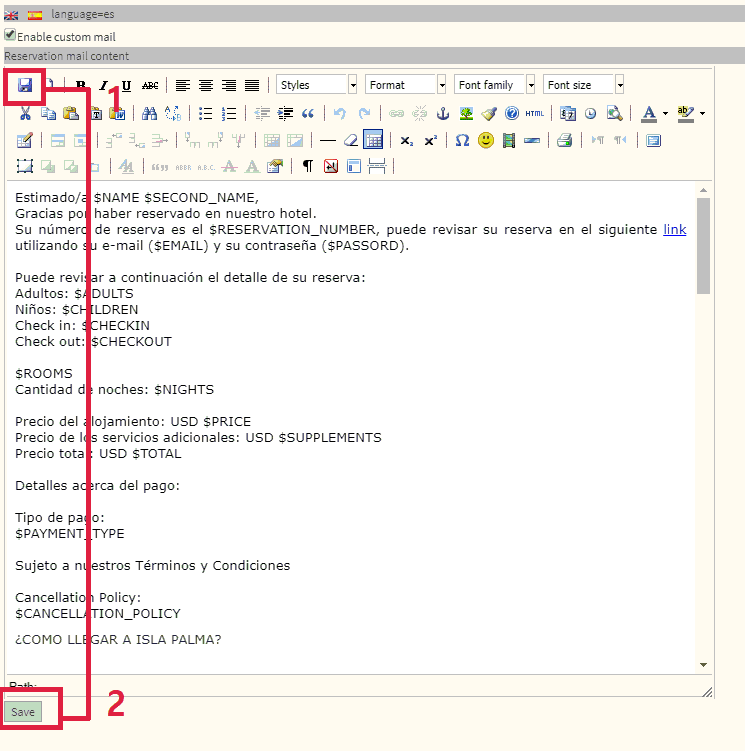This screenshot has height=751, width=745.
Task: Toggle underline formatting
Action: [126, 86]
